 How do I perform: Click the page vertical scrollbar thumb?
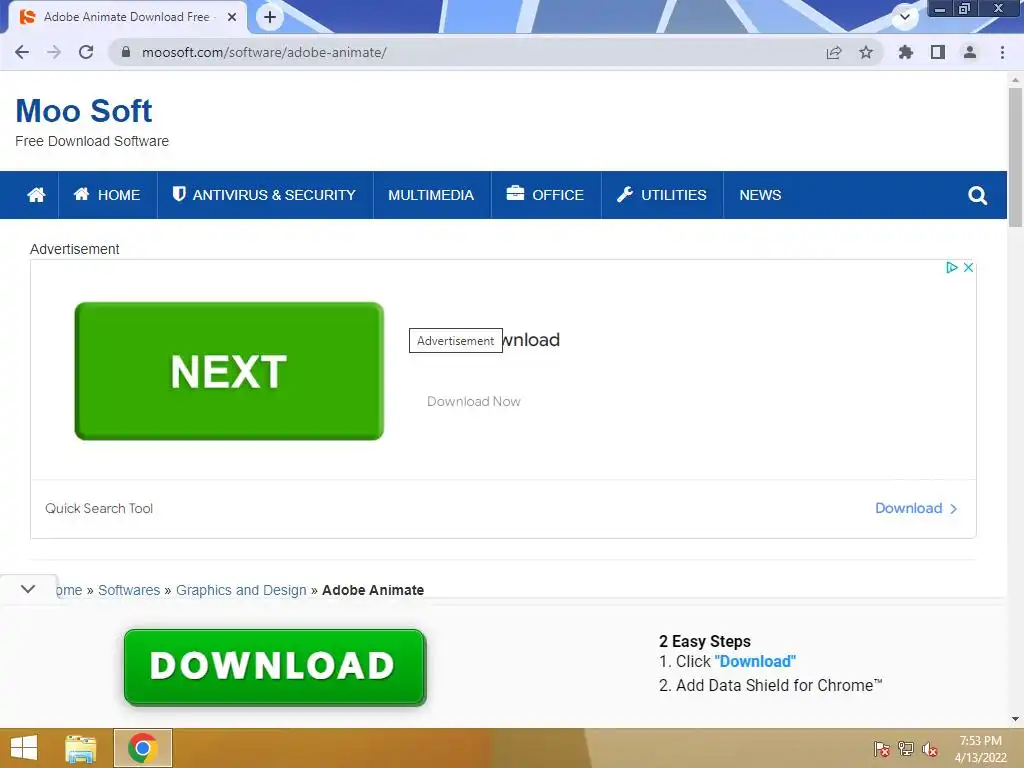click(1015, 157)
